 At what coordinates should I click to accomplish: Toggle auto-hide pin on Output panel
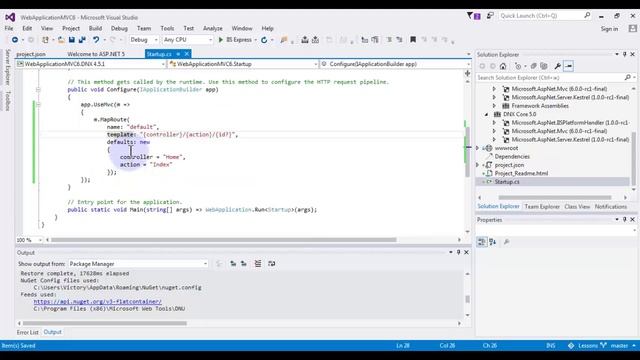point(458,253)
